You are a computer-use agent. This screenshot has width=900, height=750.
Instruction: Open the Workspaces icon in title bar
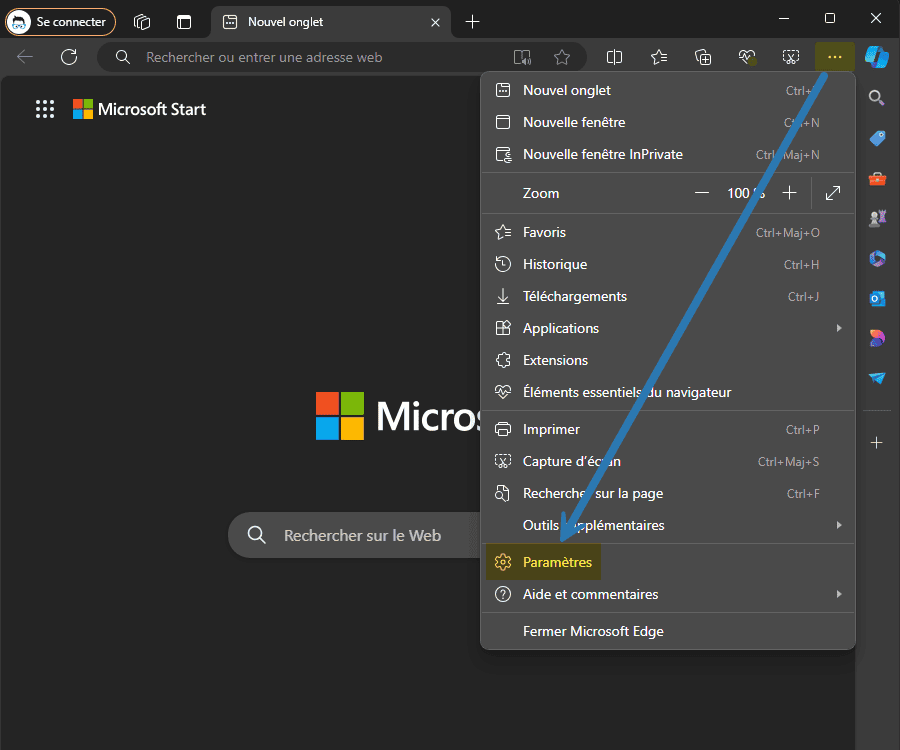(142, 22)
